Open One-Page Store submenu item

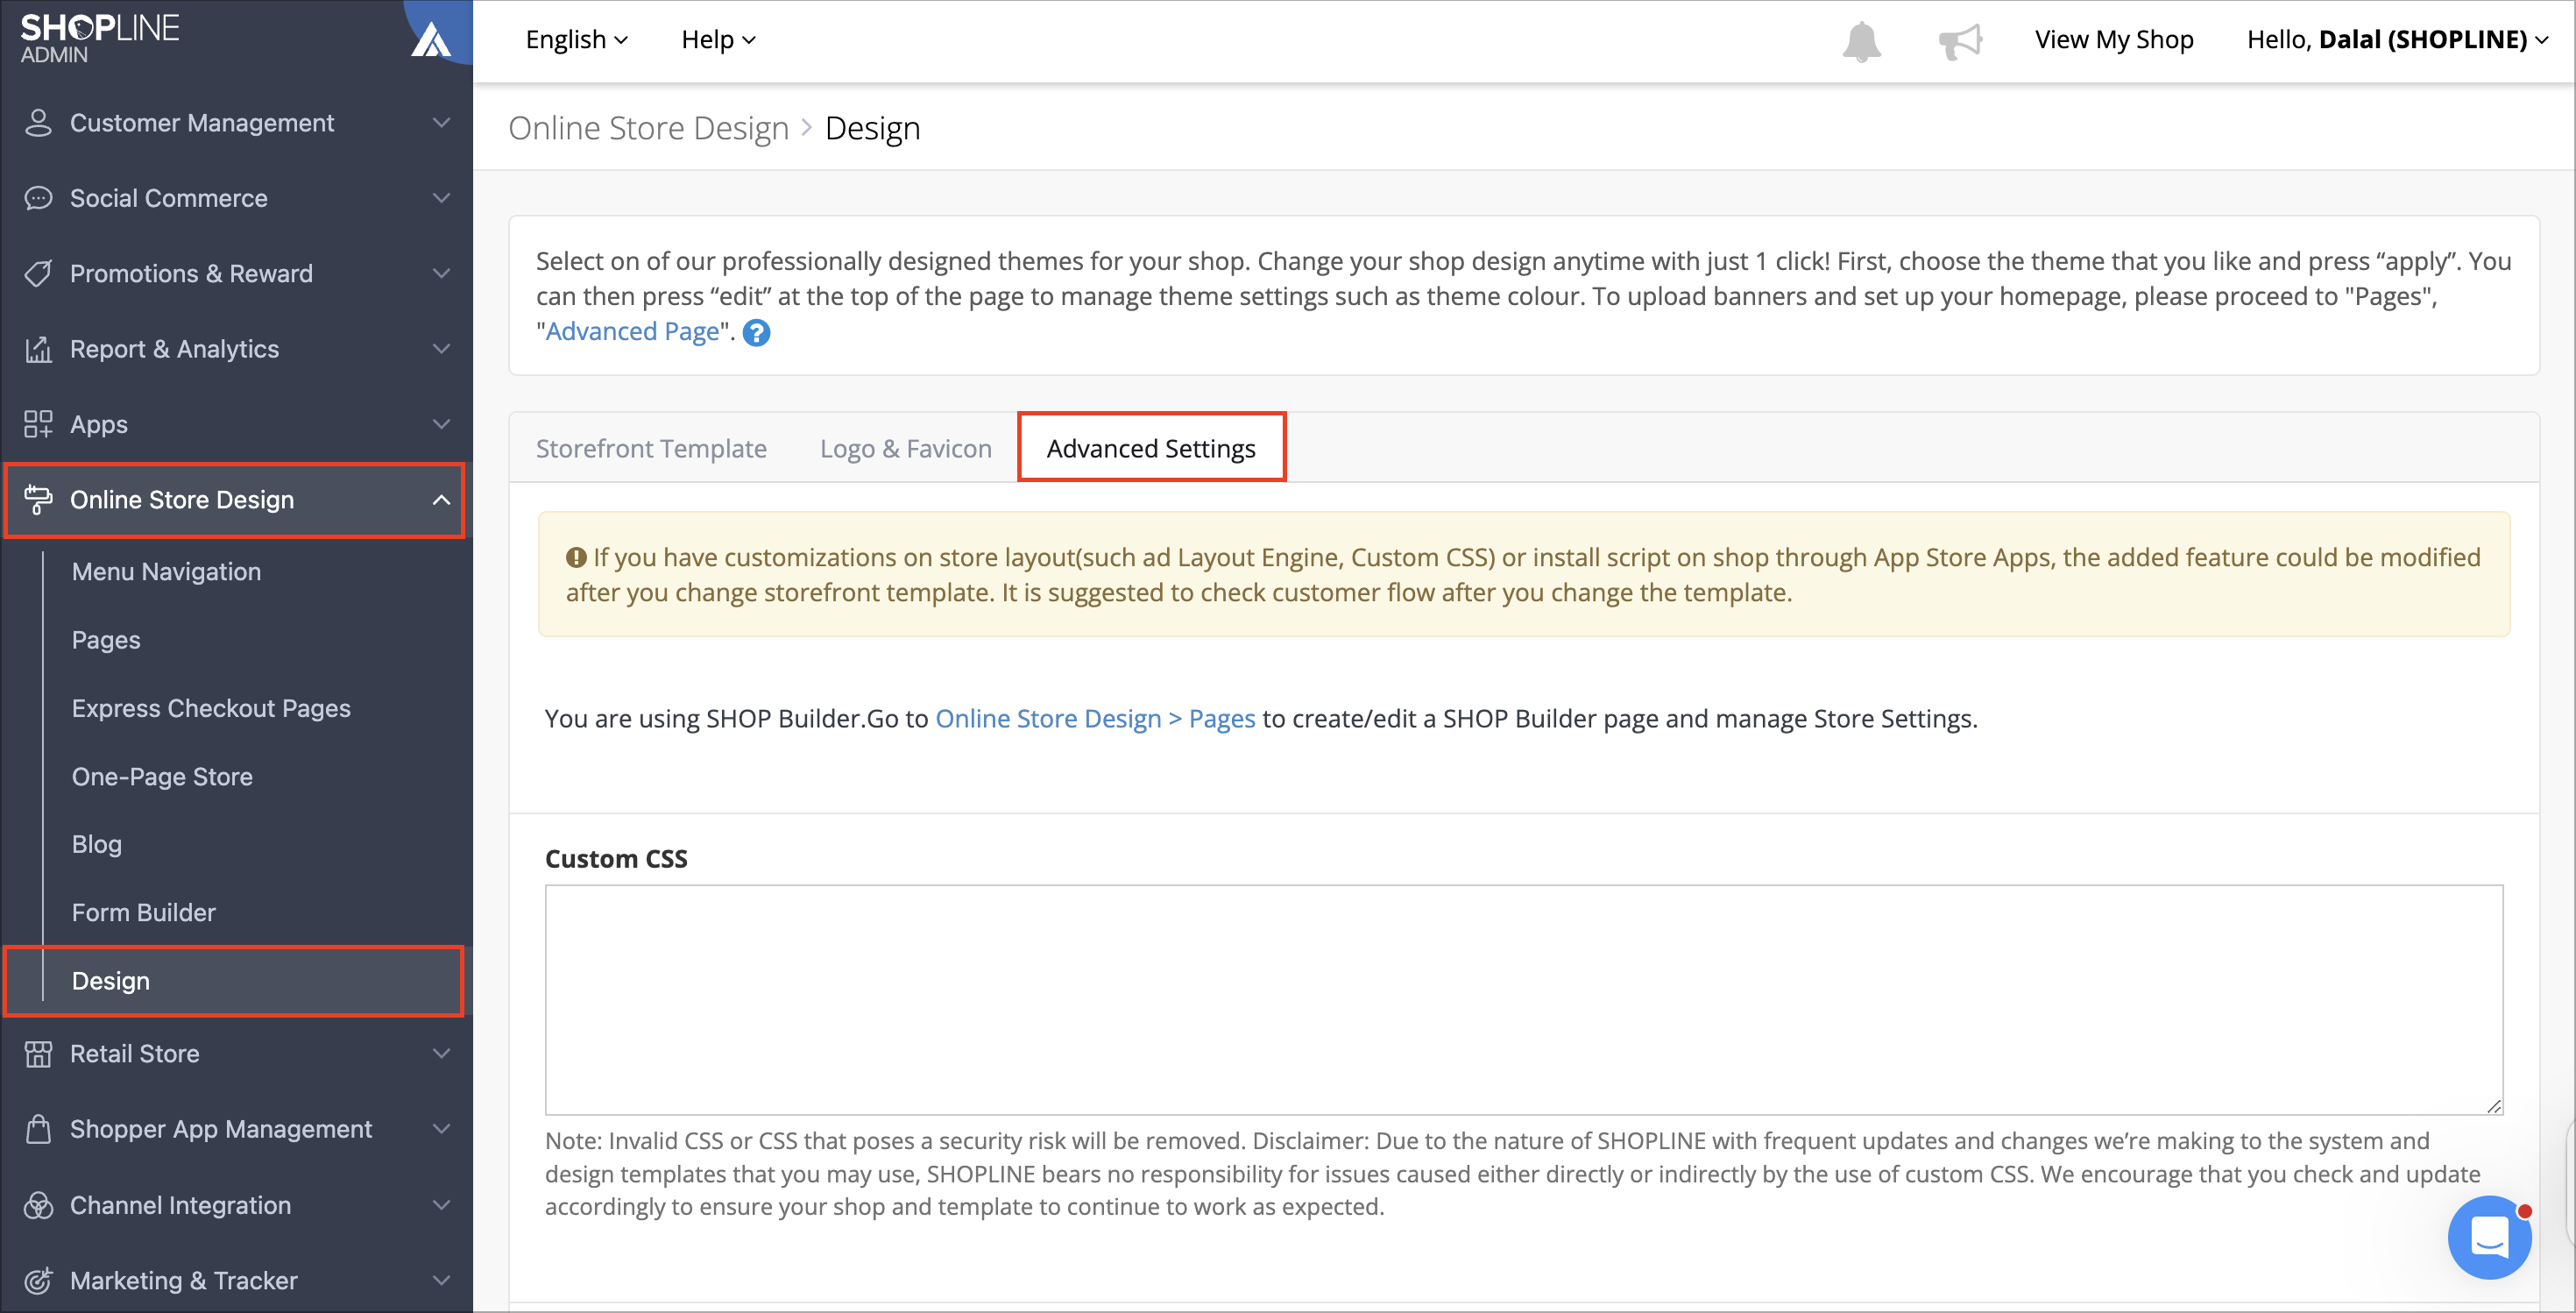coord(162,777)
